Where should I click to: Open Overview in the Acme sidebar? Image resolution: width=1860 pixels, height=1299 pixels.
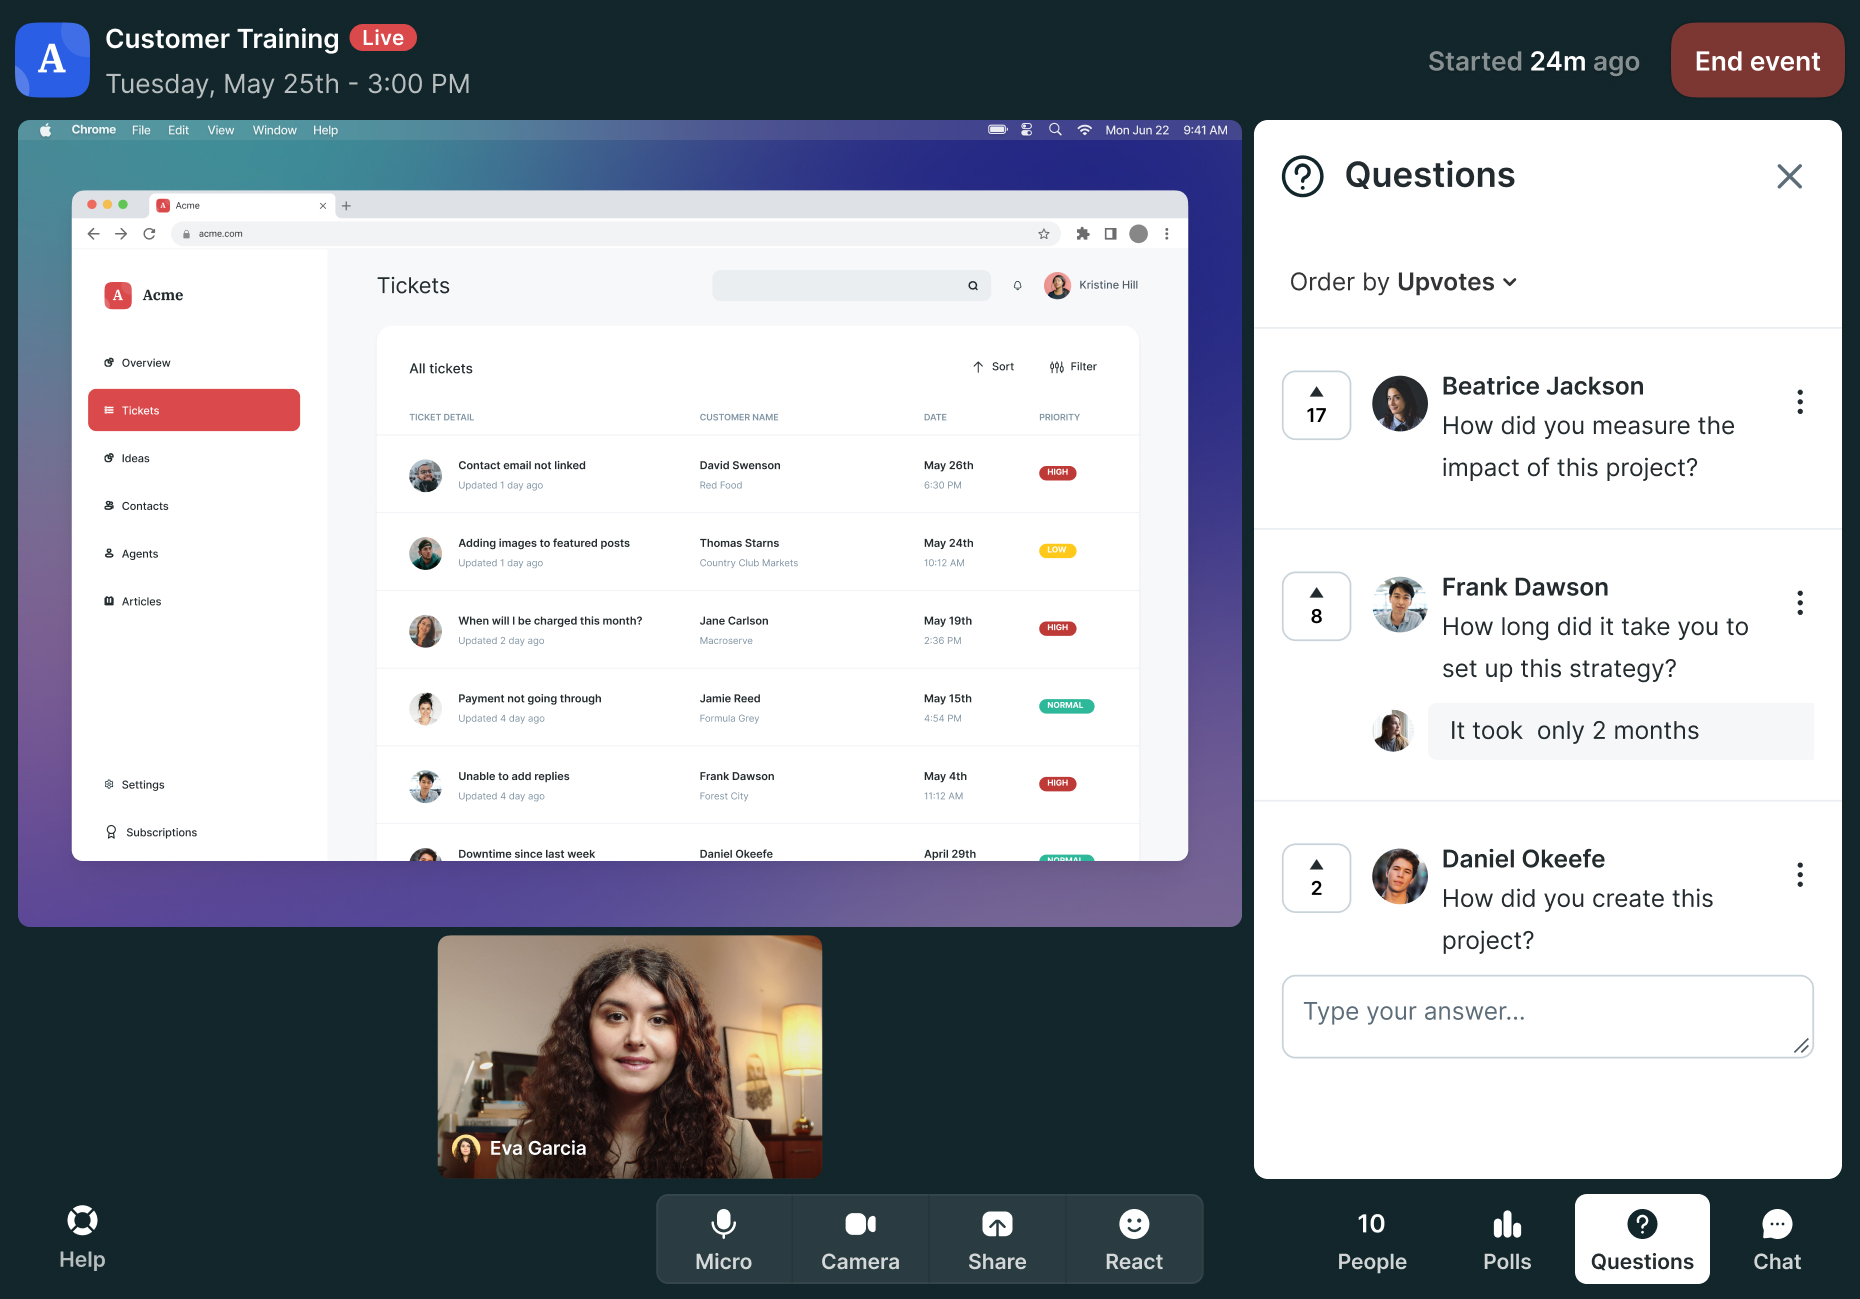coord(137,363)
